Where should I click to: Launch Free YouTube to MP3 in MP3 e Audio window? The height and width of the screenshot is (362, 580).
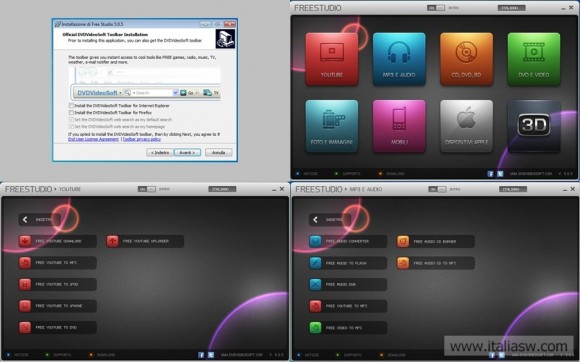[x=348, y=306]
